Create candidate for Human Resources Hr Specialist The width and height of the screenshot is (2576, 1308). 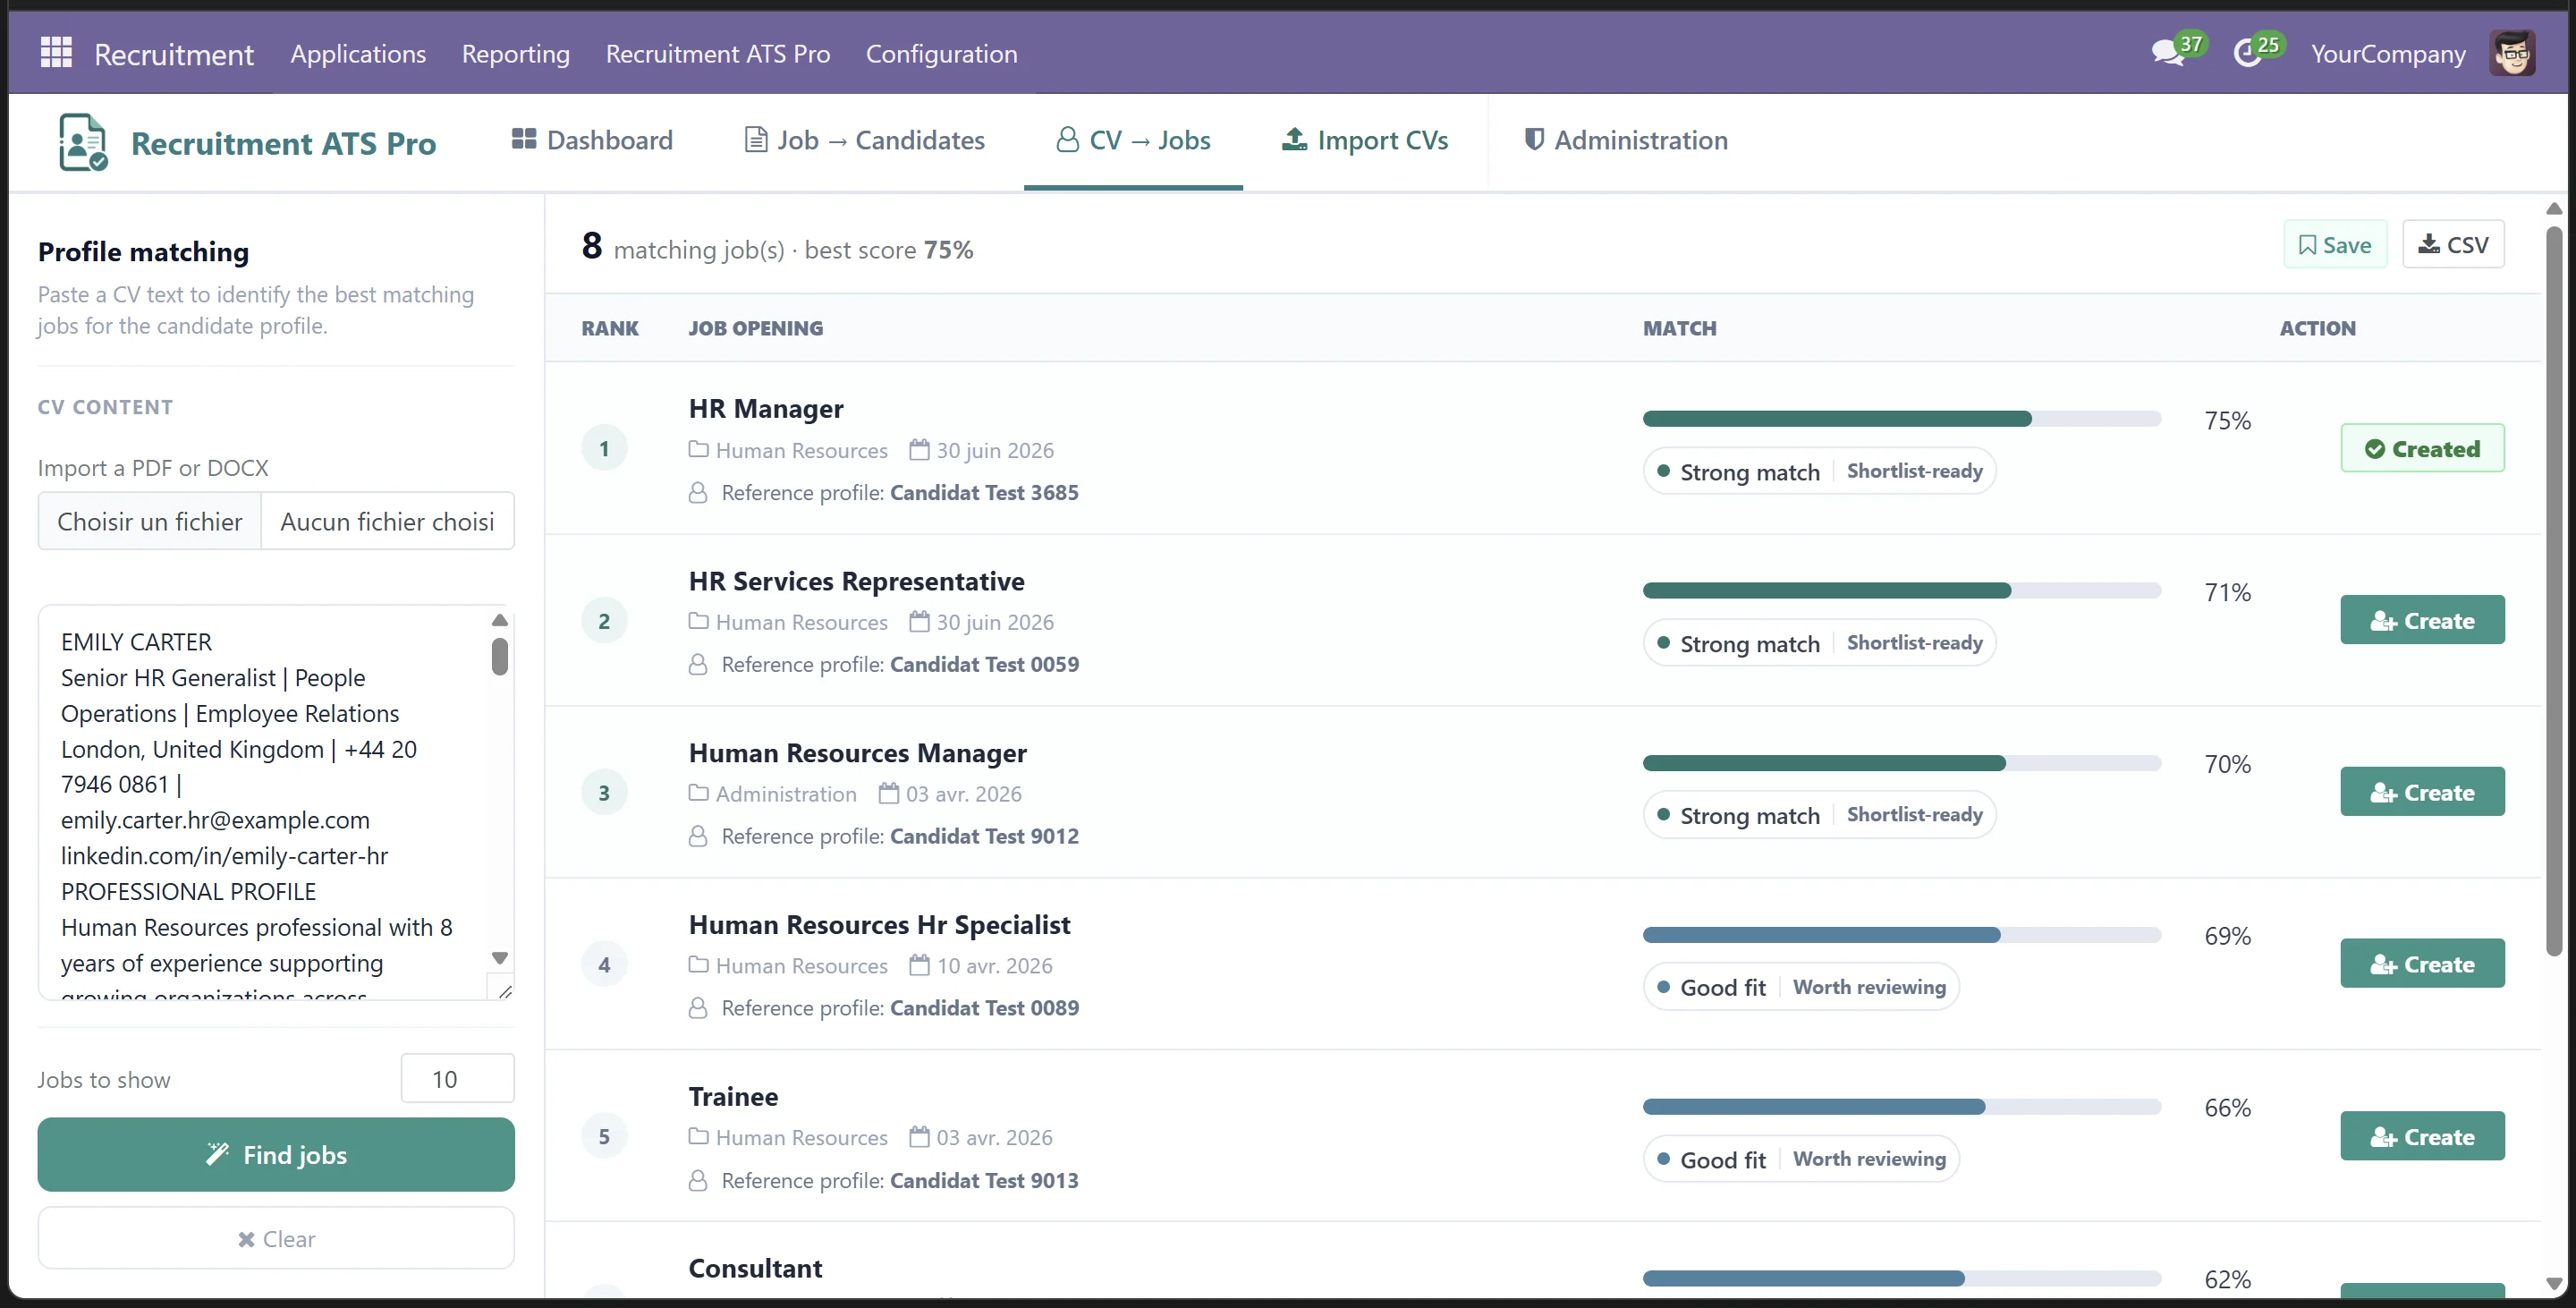click(x=2422, y=964)
